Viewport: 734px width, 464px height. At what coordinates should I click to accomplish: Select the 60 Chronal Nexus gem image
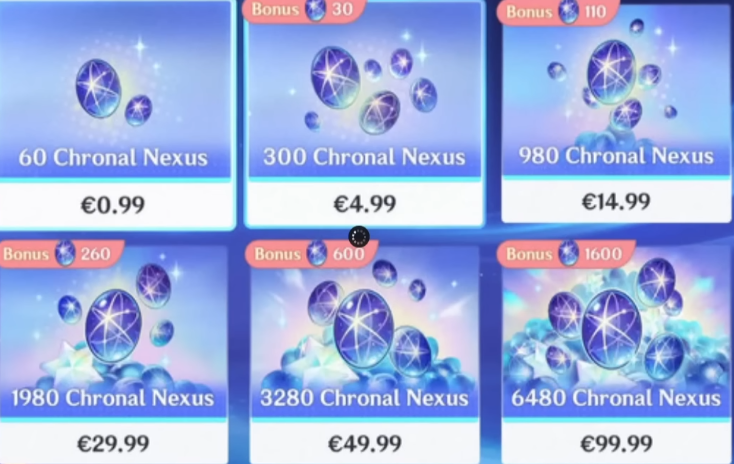114,92
